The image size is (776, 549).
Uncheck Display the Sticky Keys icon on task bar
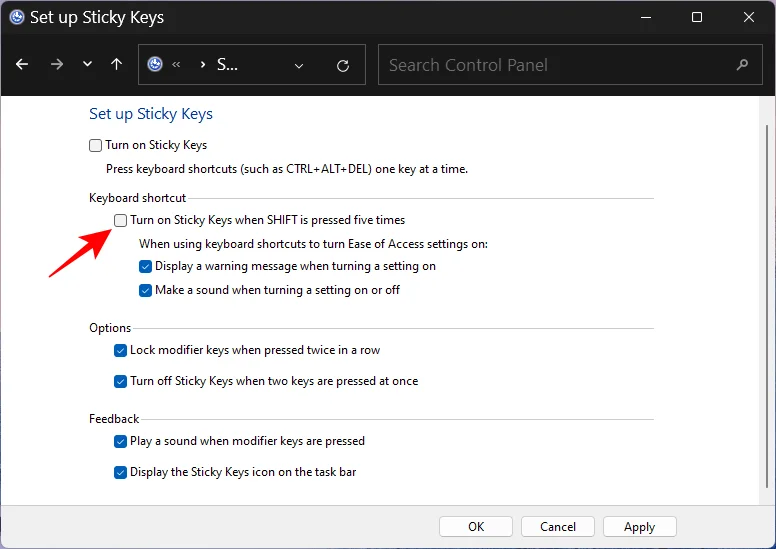(120, 473)
